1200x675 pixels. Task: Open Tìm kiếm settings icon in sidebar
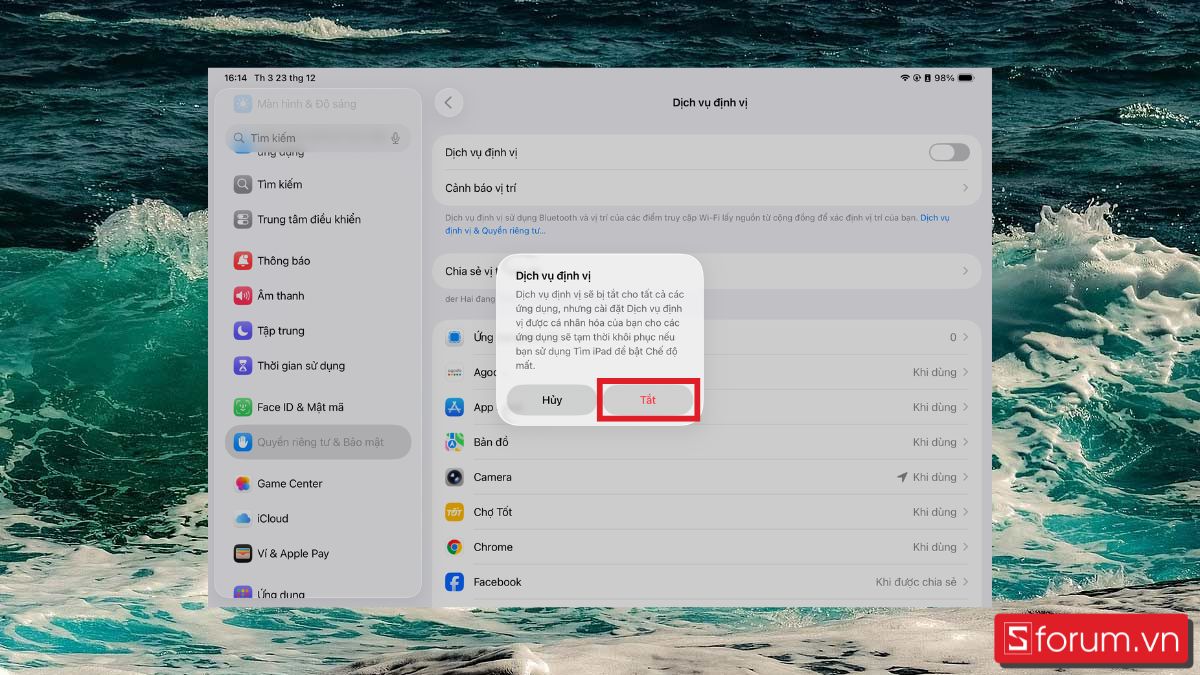[243, 184]
